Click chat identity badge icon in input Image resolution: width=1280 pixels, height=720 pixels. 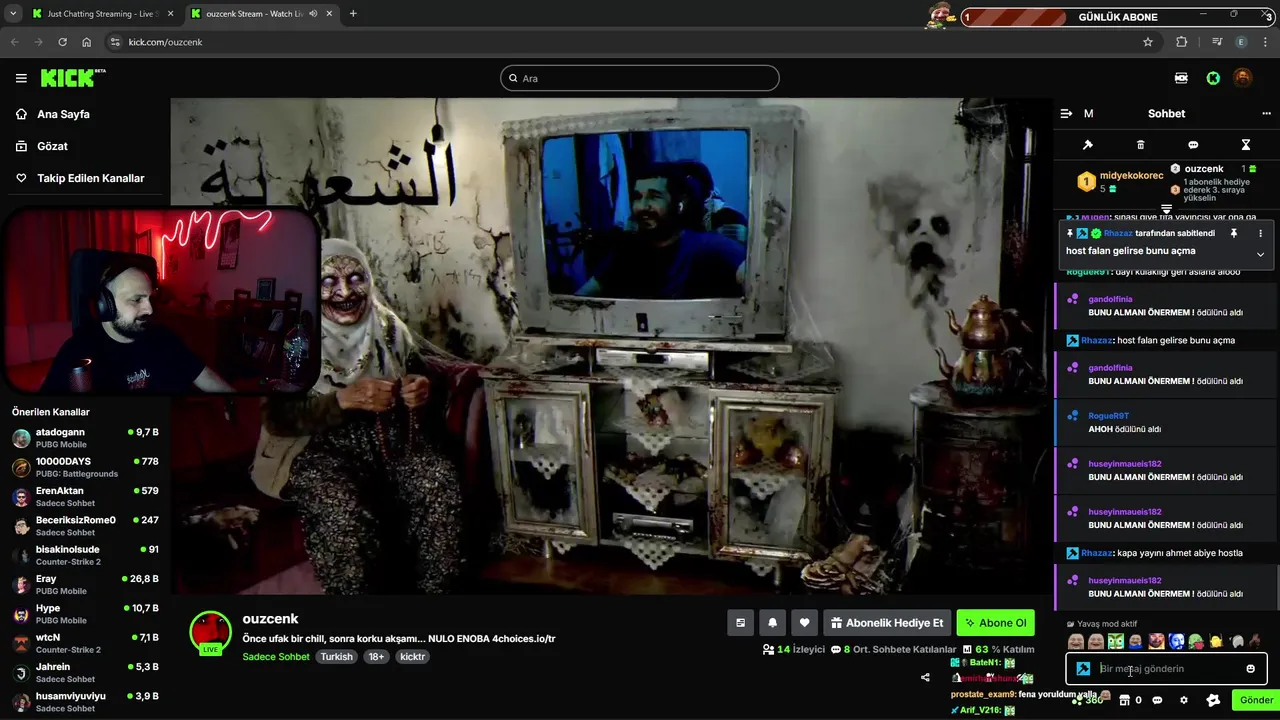click(x=1083, y=669)
